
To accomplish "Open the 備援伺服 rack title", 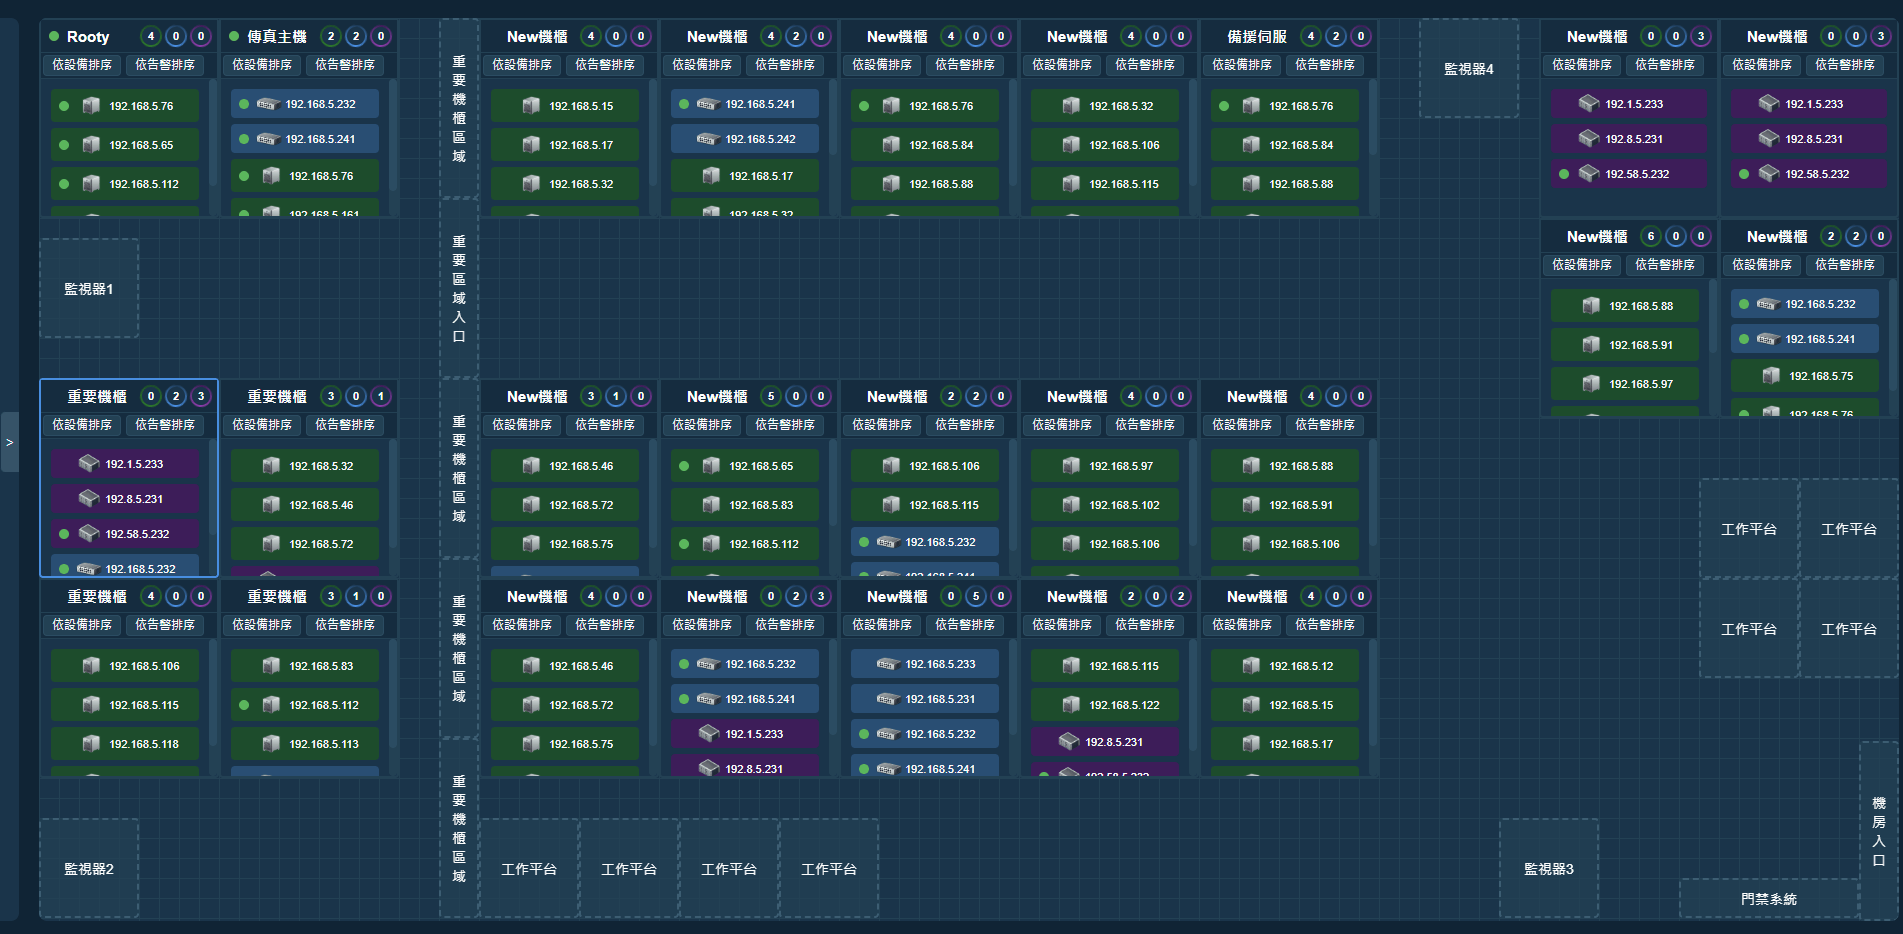I will tap(1256, 37).
